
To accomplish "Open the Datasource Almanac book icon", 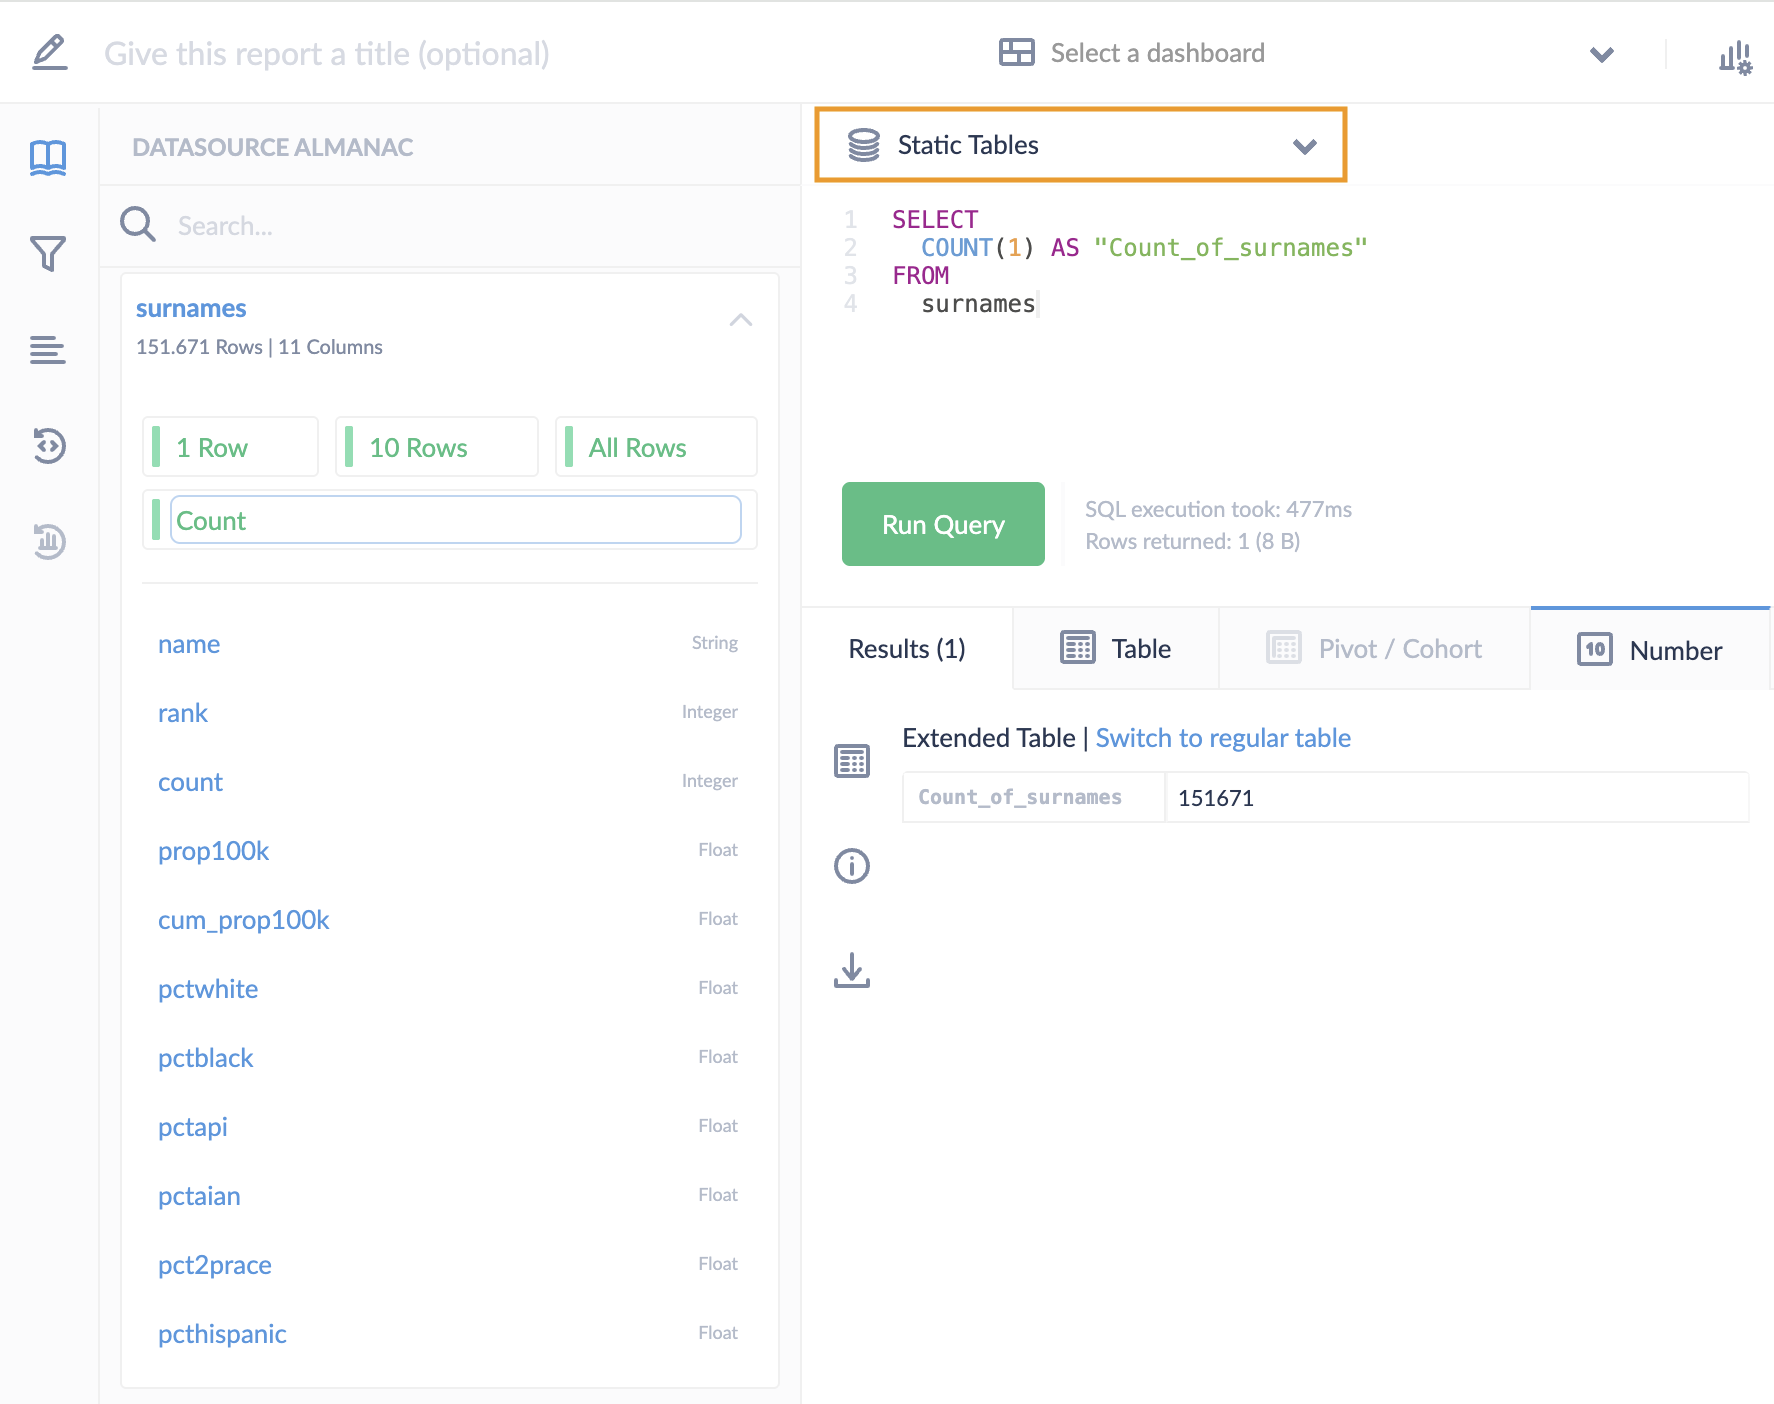I will [48, 158].
